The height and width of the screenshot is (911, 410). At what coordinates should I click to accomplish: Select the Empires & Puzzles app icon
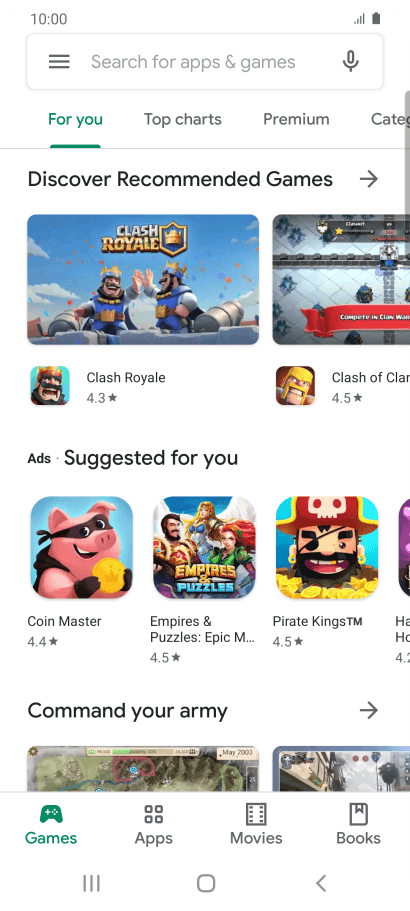click(x=204, y=547)
